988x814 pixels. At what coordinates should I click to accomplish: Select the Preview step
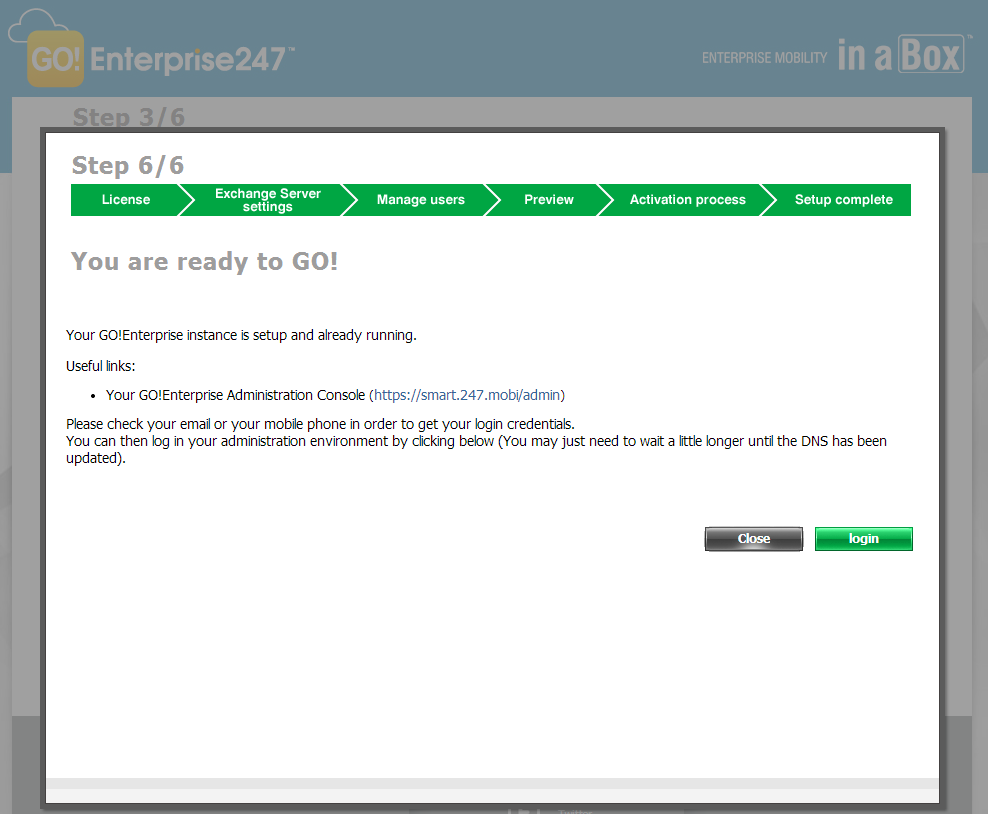tap(548, 200)
